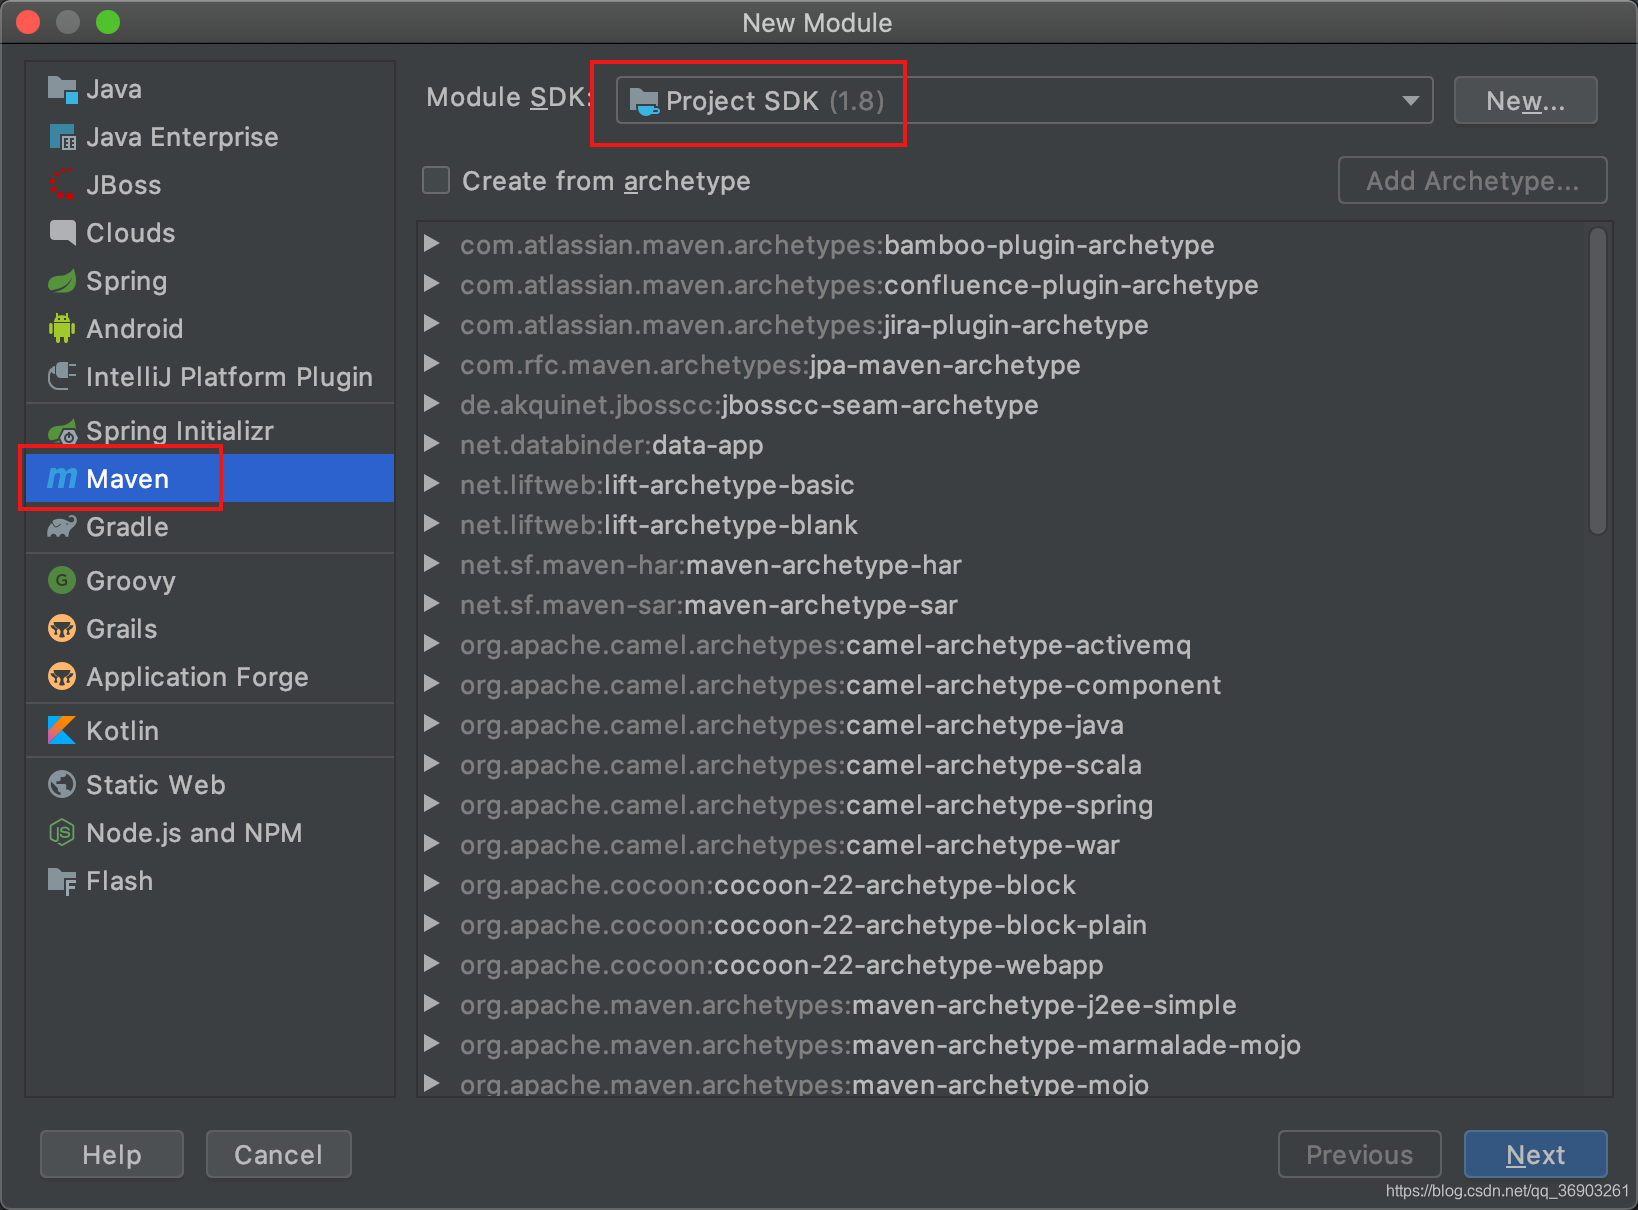Select Java module type label
This screenshot has width=1638, height=1210.
pos(114,90)
